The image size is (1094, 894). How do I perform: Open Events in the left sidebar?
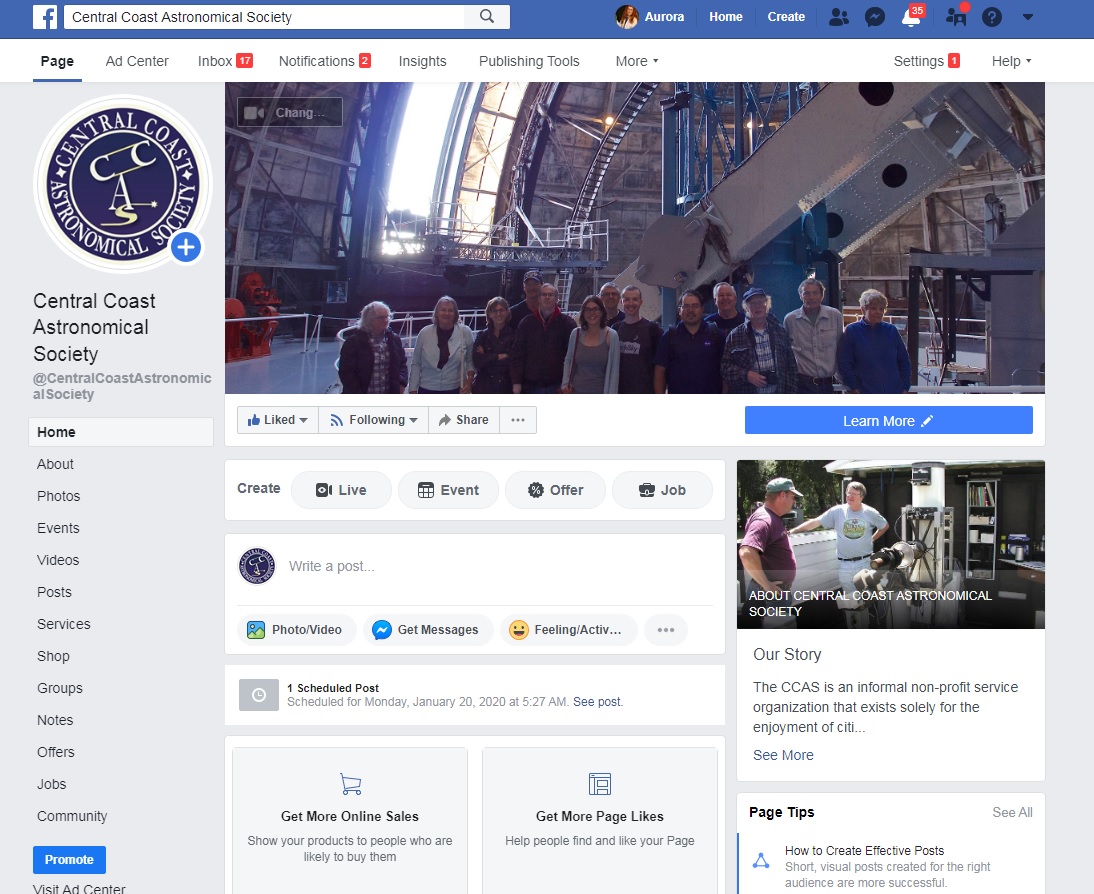click(x=58, y=528)
